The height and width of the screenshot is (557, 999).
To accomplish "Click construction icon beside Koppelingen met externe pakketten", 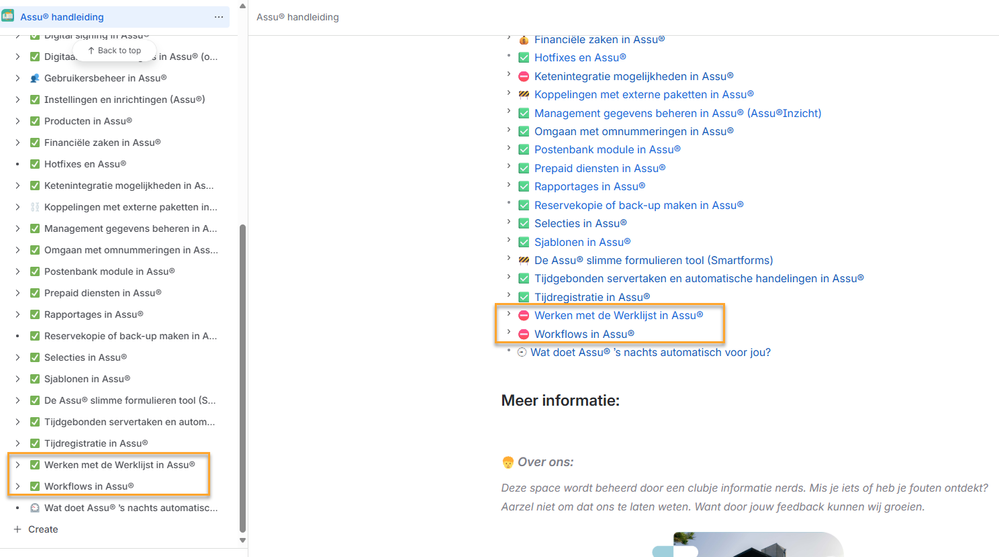I will click(524, 95).
